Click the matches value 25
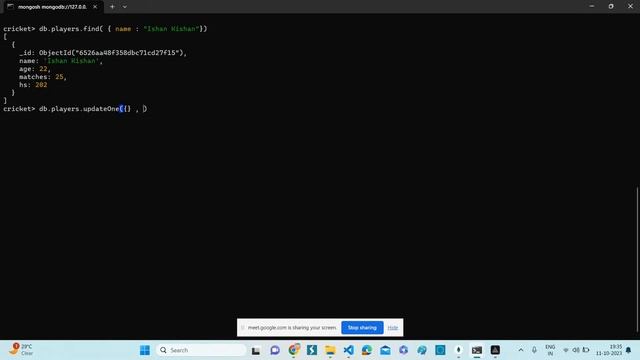640x360 pixels. (59, 77)
